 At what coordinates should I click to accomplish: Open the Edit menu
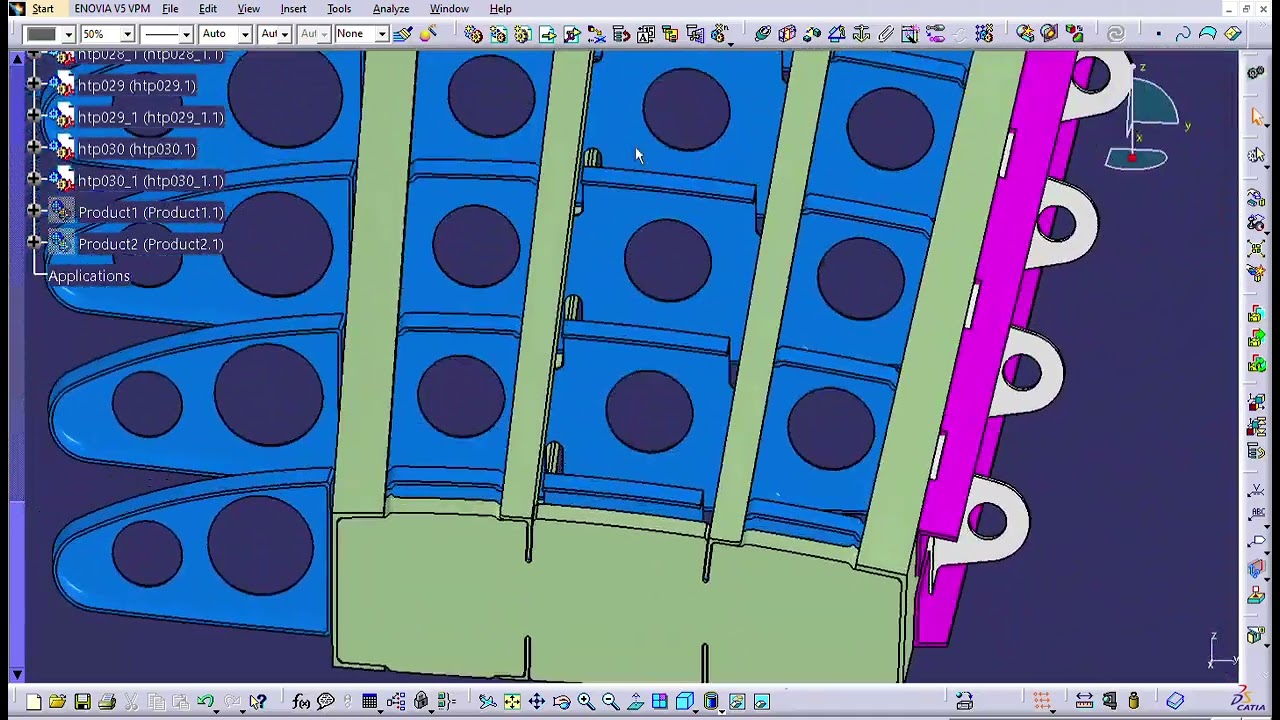click(208, 9)
